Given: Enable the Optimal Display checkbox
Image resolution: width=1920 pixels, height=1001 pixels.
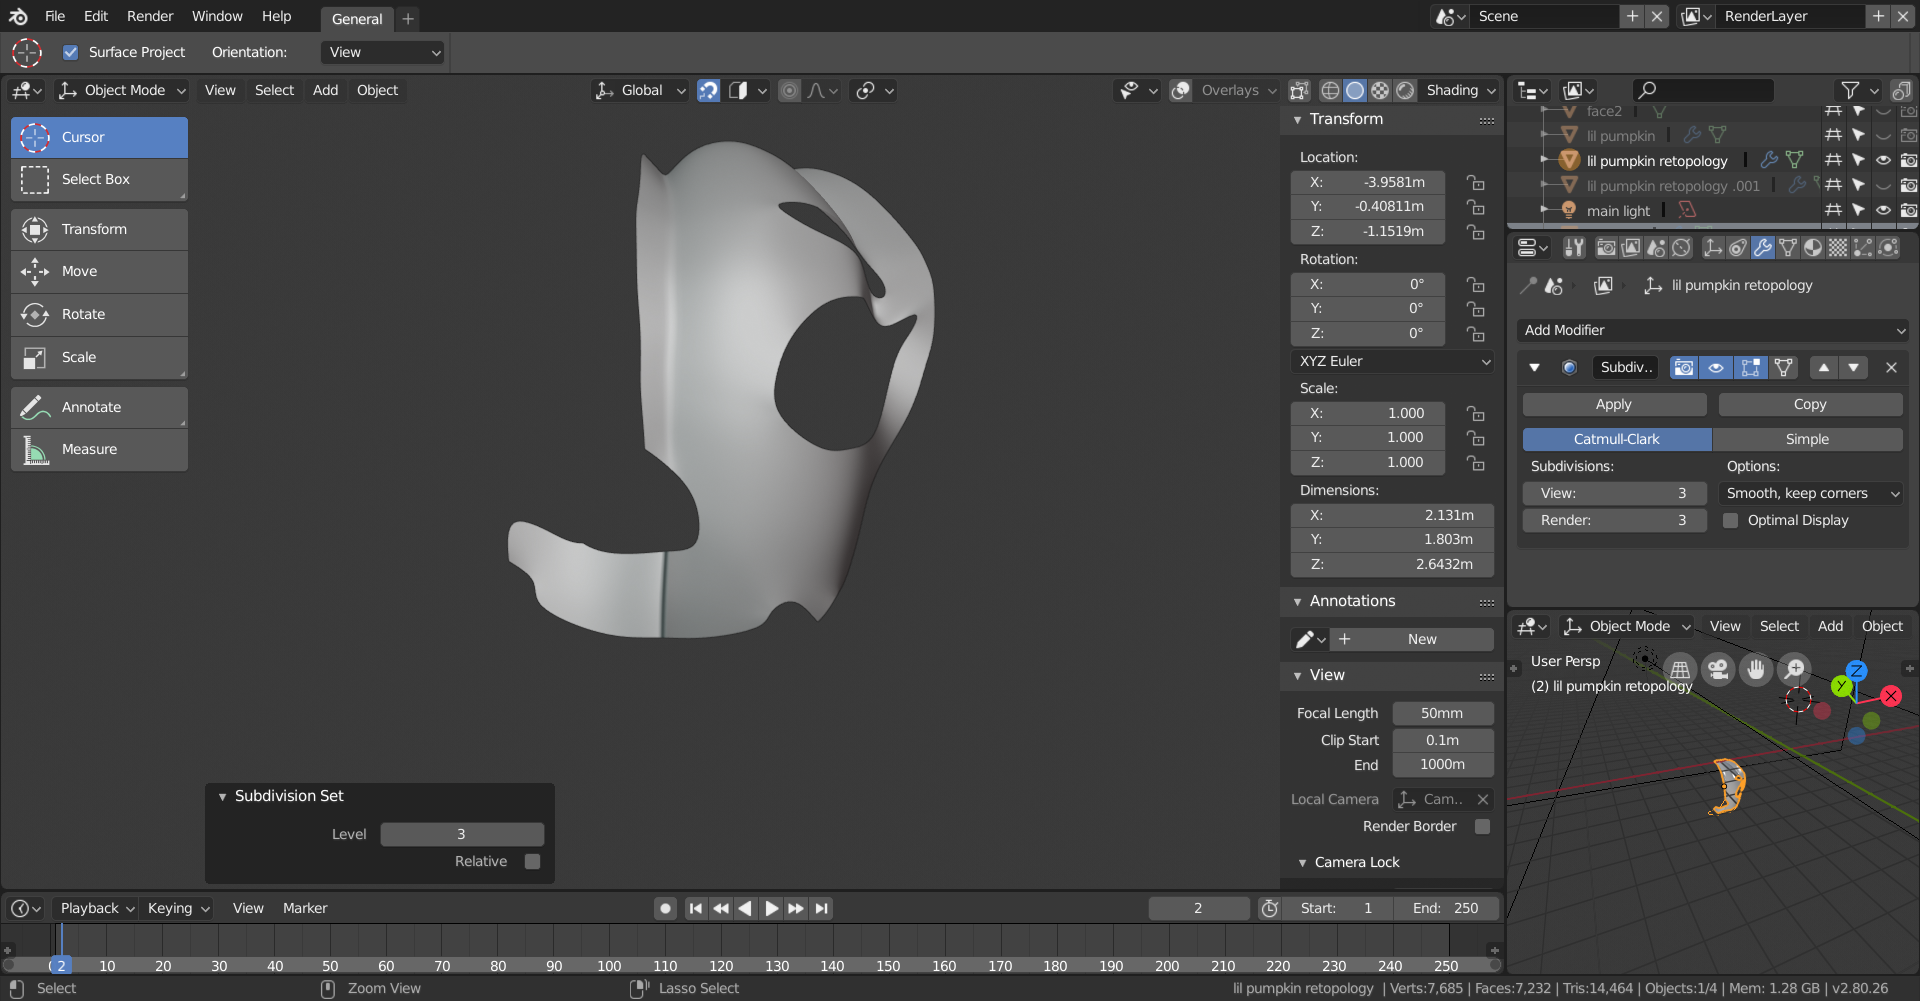Looking at the screenshot, I should [x=1730, y=520].
